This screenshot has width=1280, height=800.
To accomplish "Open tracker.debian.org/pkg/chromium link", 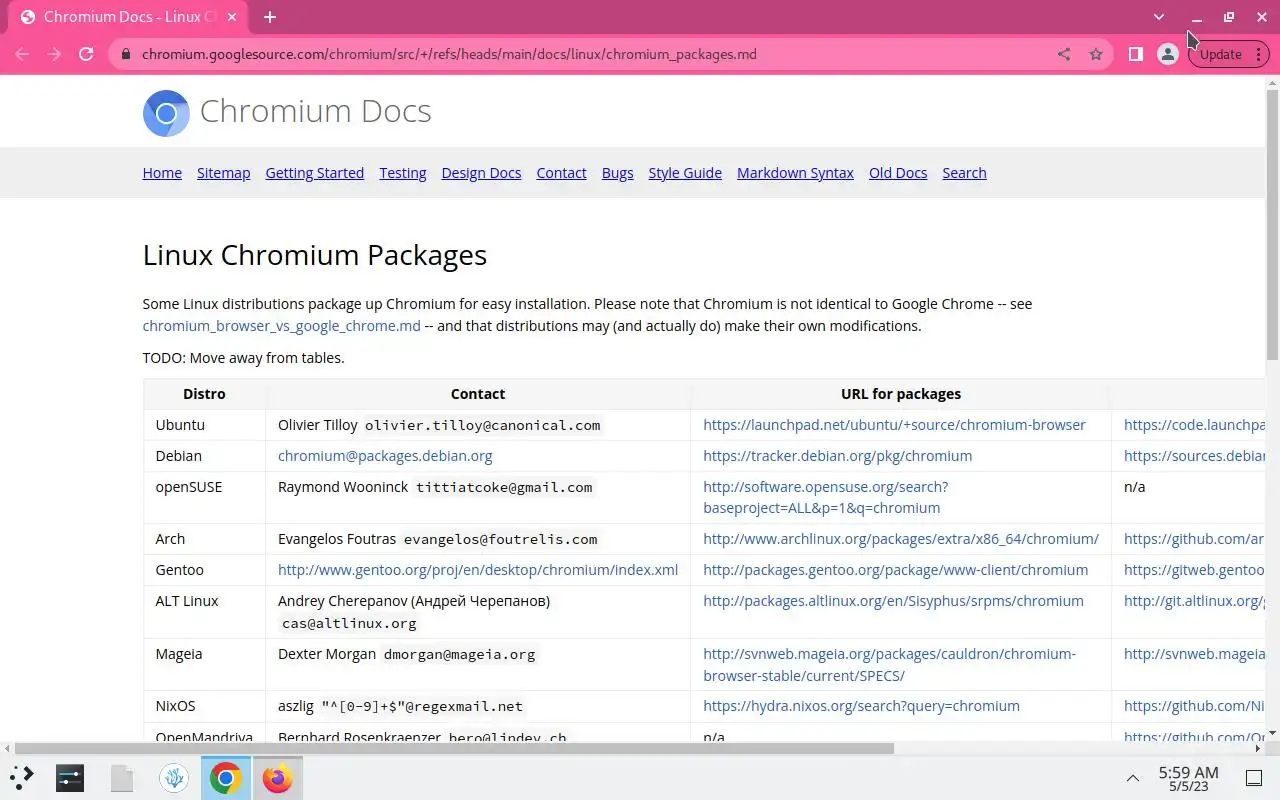I will (x=837, y=456).
